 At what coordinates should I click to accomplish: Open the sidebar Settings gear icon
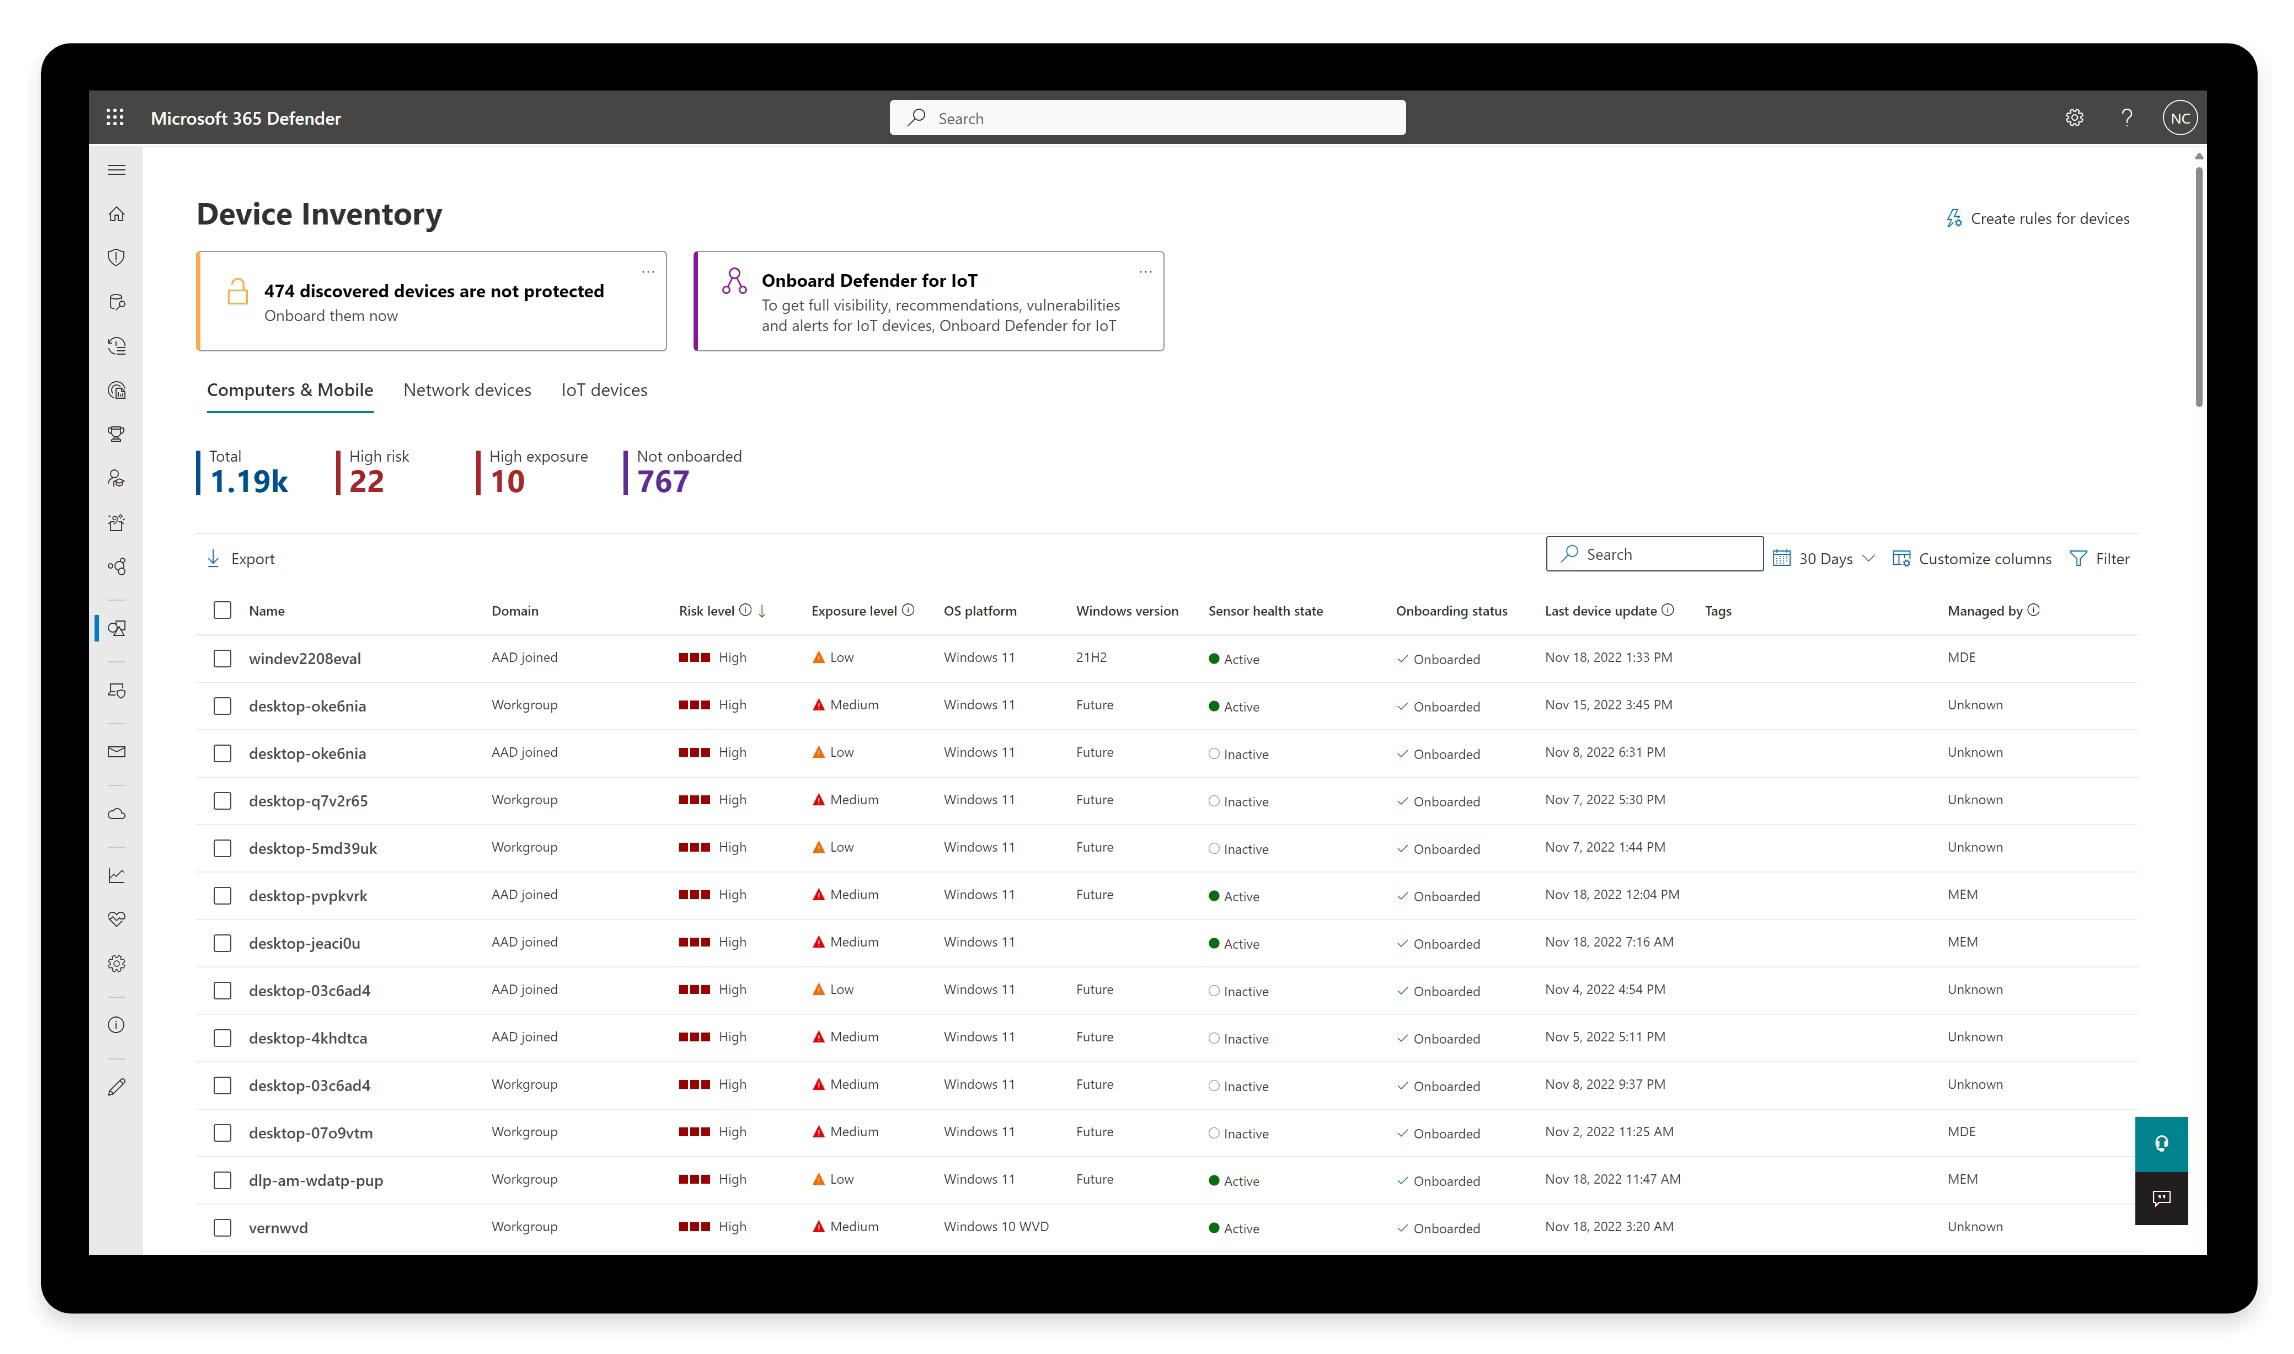coord(117,964)
